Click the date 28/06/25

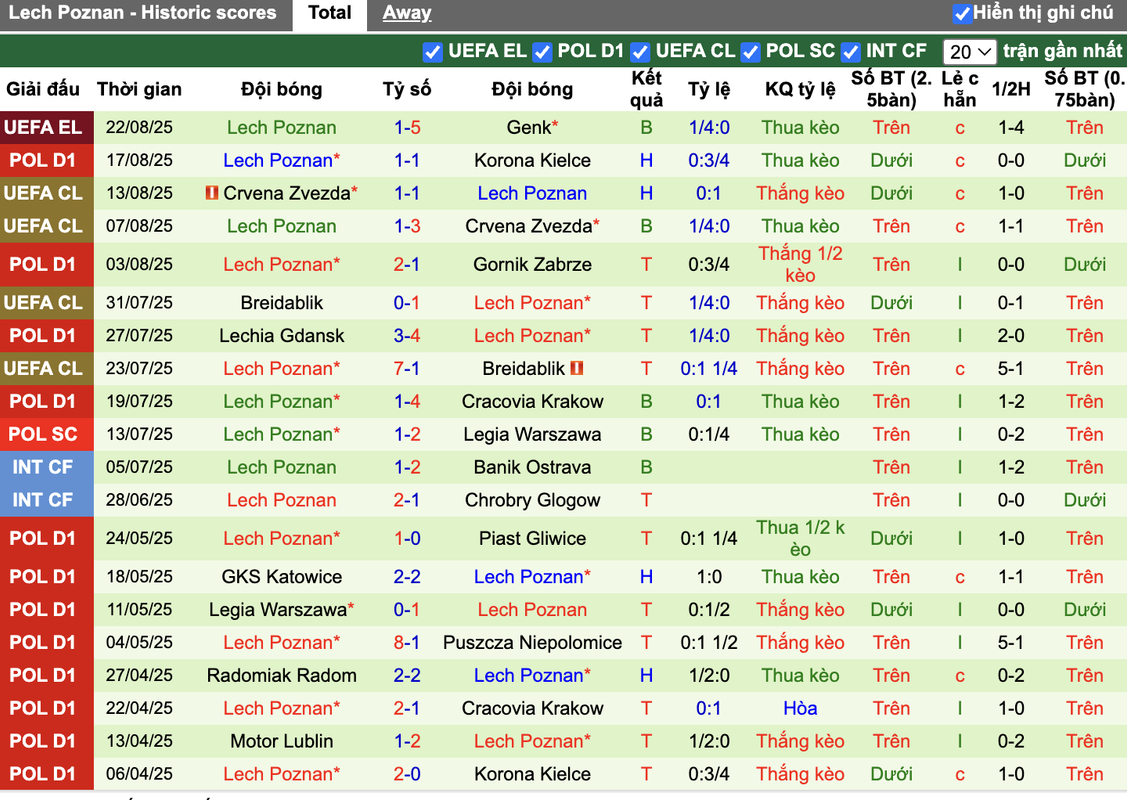[x=139, y=500]
